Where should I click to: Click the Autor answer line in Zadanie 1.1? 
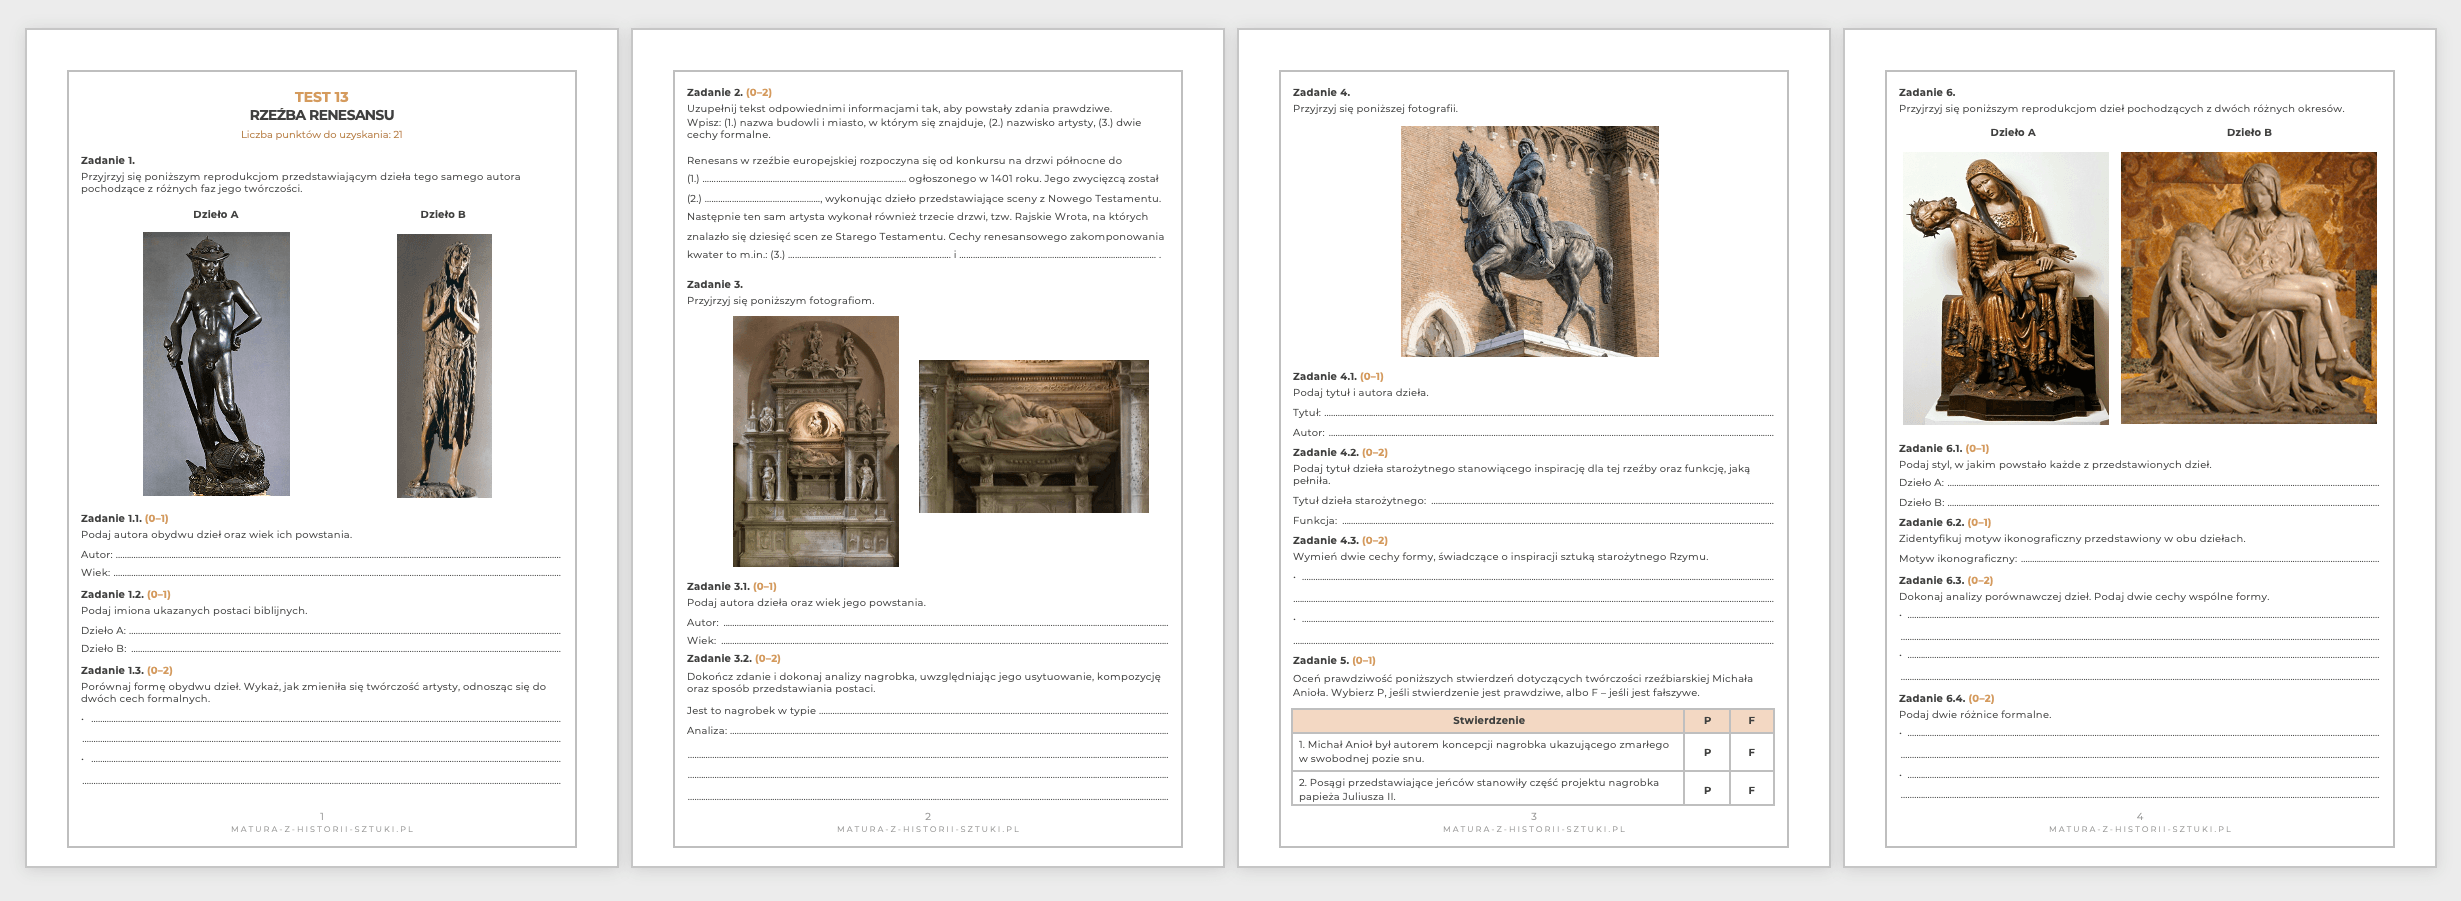[x=338, y=555]
